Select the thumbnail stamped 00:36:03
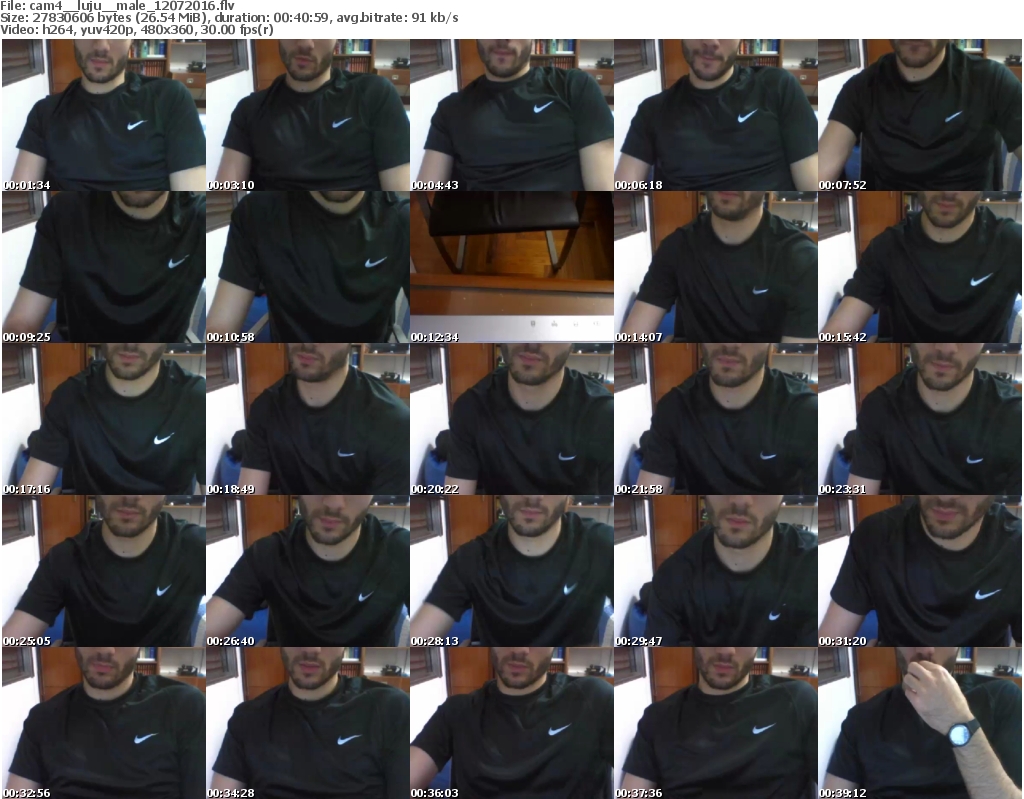The height and width of the screenshot is (799, 1024). coord(512,723)
